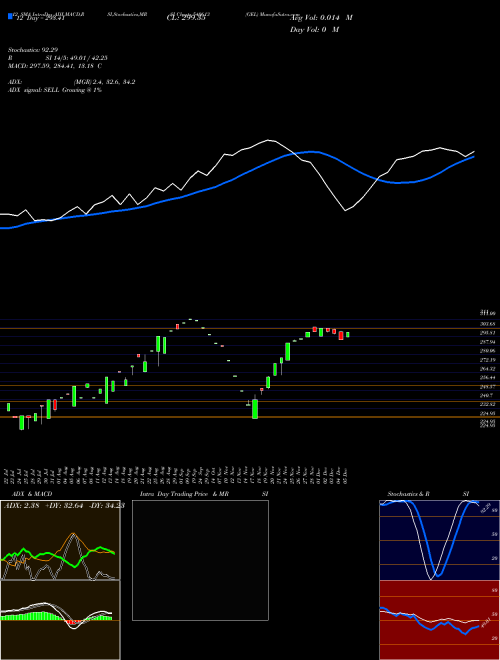Click the 240.7 price axis label
Viewport: 500px width, 660px height.
click(x=488, y=395)
